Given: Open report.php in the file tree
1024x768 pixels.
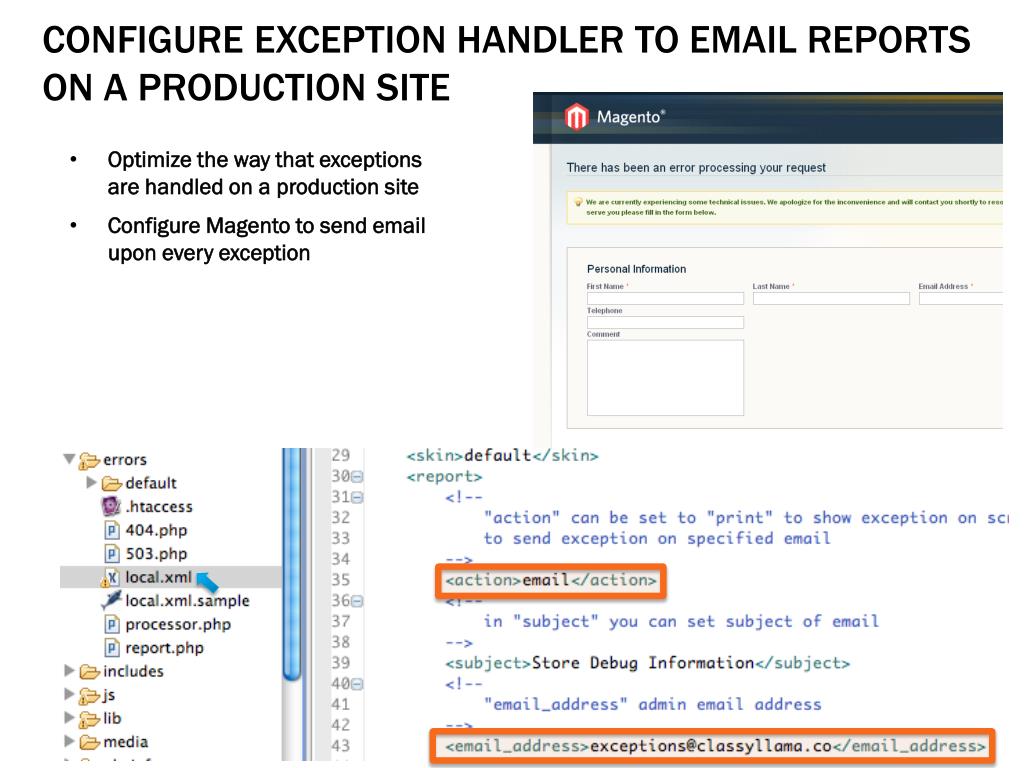Looking at the screenshot, I should point(165,648).
